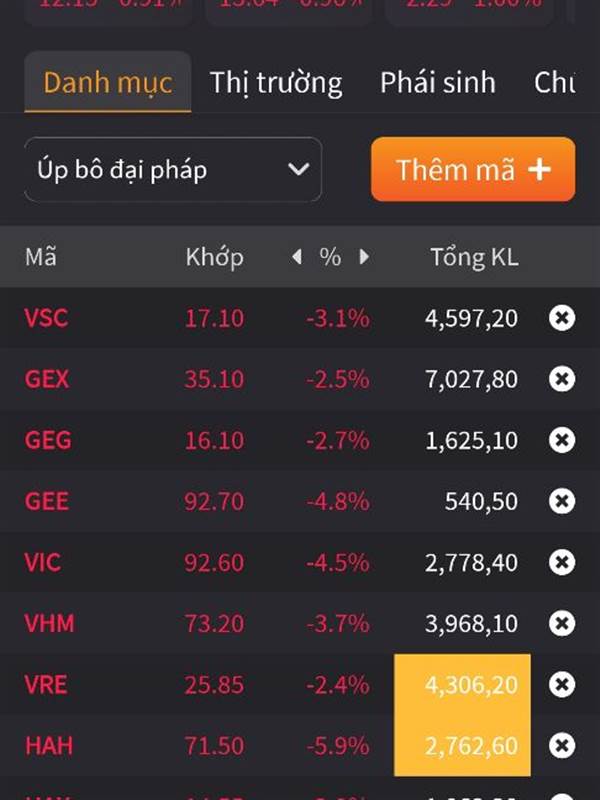Screen dimensions: 600x800
Task: Switch to the Phái sinh tab
Action: 438,82
